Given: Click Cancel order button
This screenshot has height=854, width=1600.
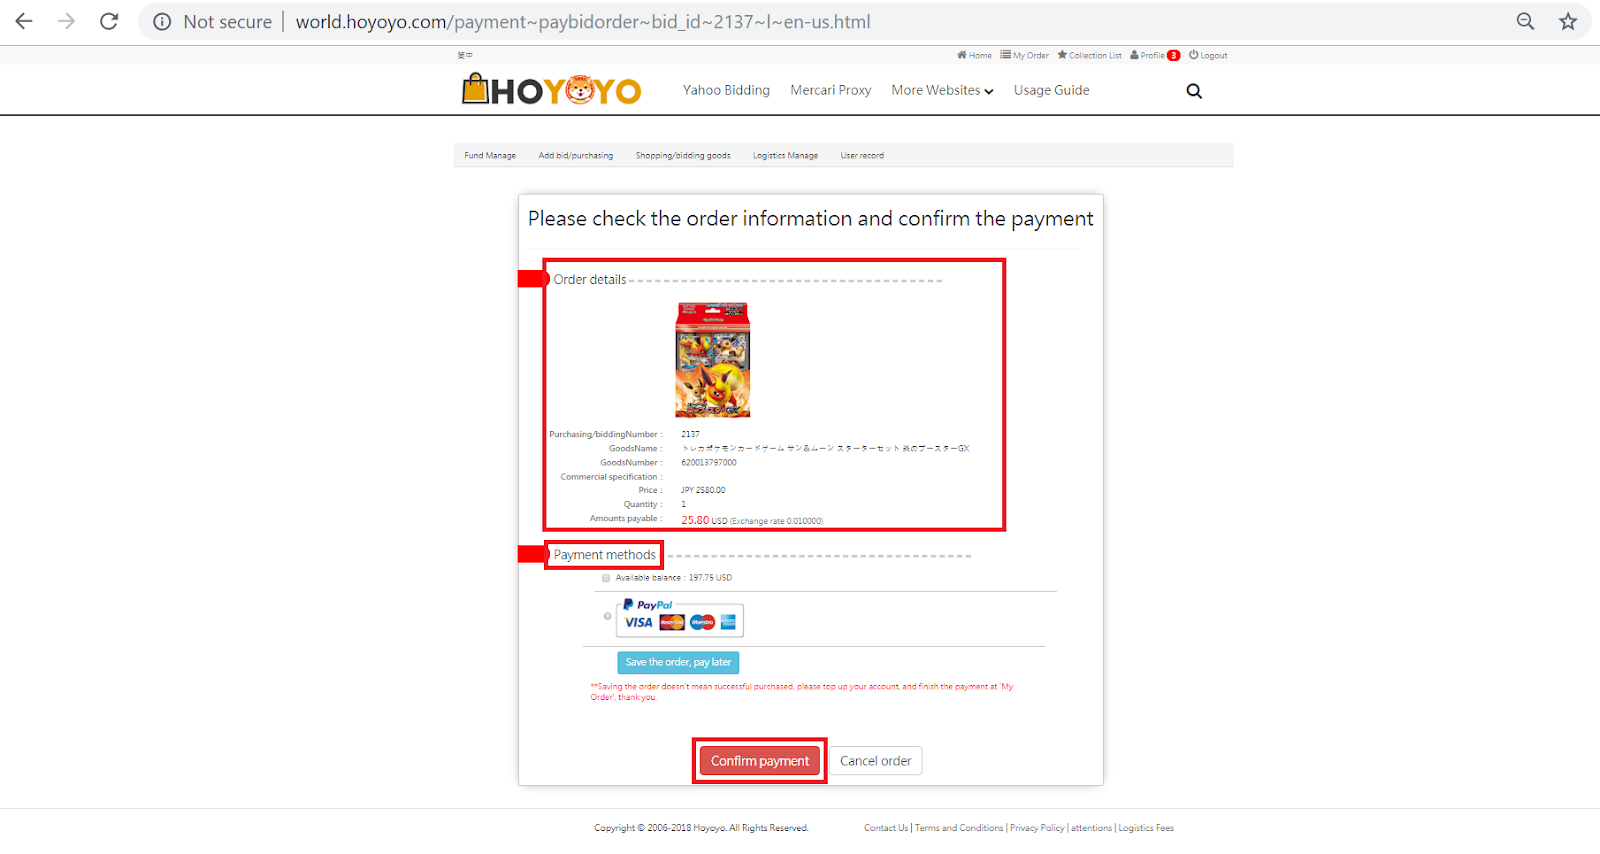Looking at the screenshot, I should pos(876,761).
